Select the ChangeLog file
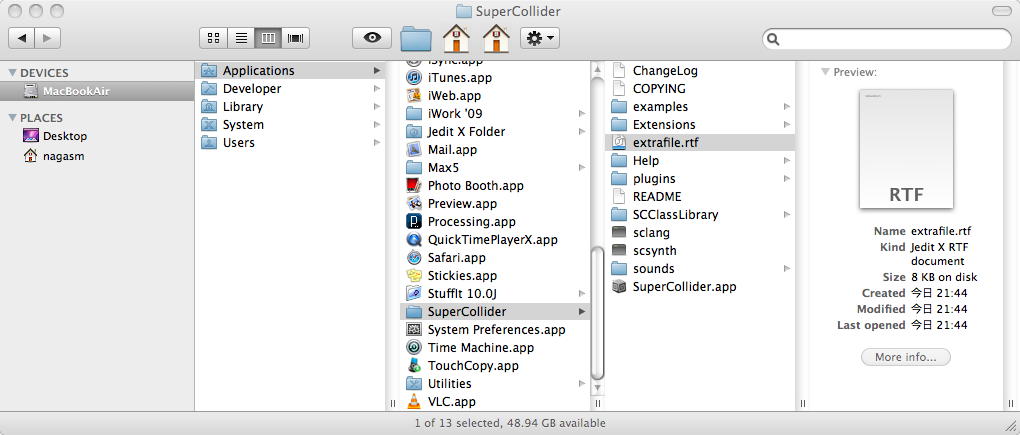1020x435 pixels. click(x=700, y=70)
